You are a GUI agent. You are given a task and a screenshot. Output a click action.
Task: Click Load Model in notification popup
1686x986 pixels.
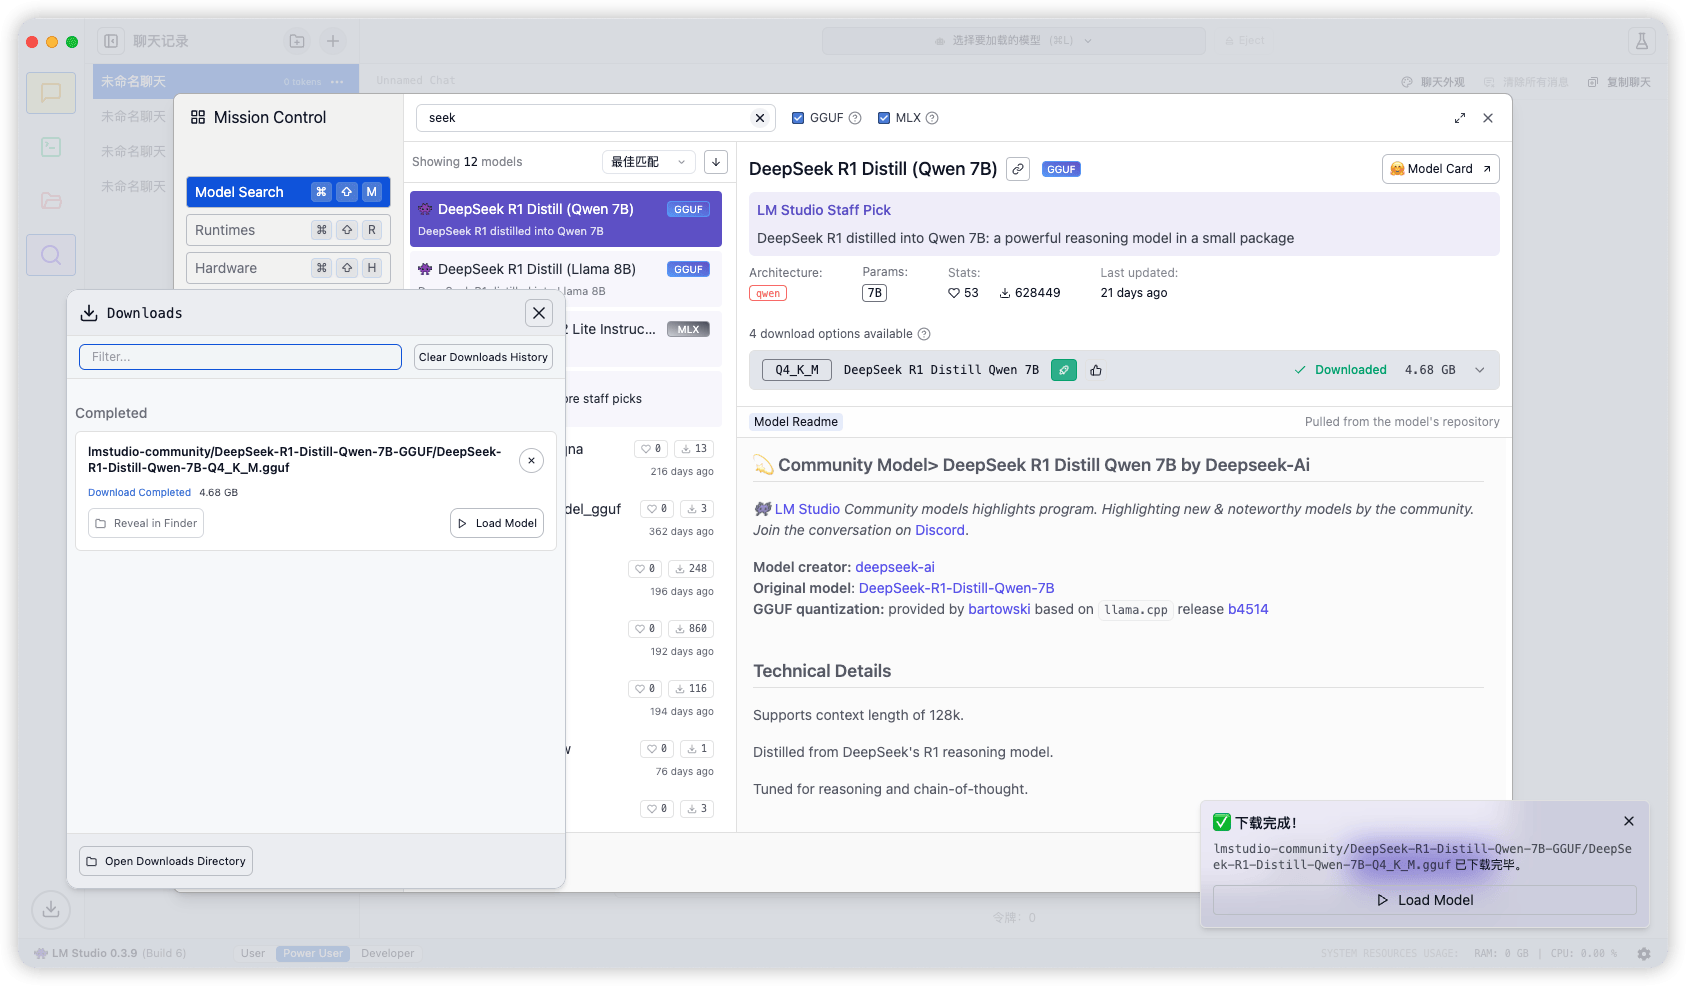[x=1425, y=900]
